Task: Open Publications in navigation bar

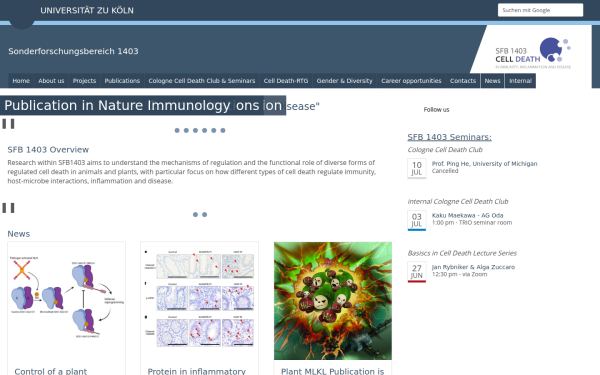Action: click(122, 81)
